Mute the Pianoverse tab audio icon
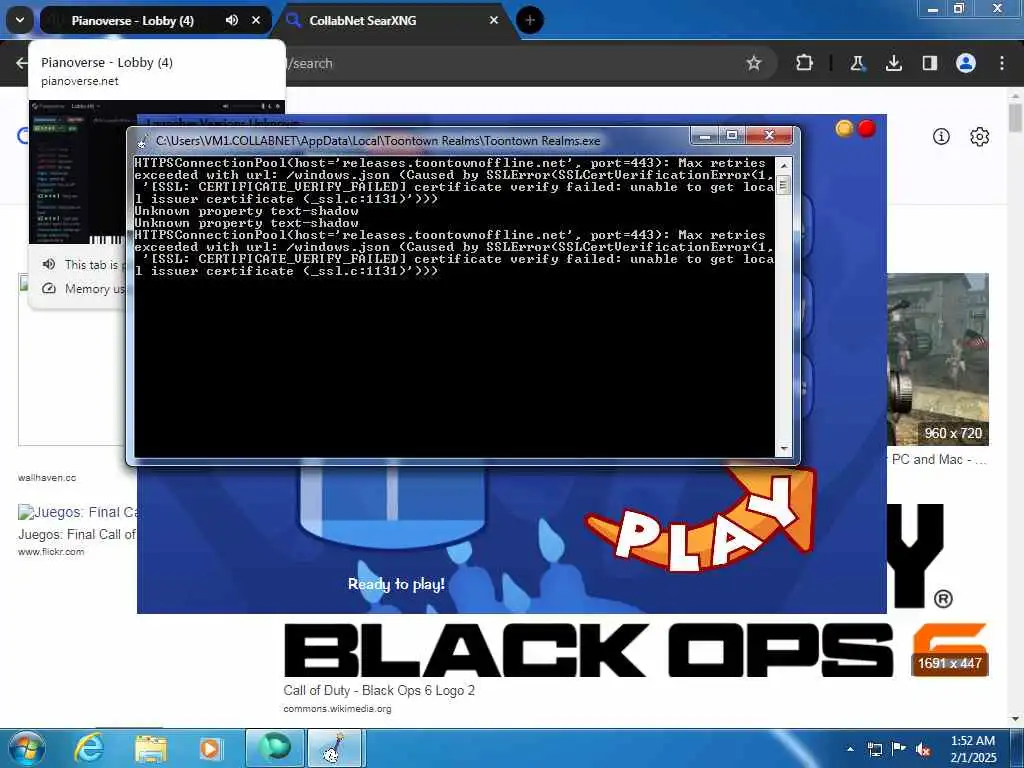Viewport: 1024px width, 768px height. point(232,20)
